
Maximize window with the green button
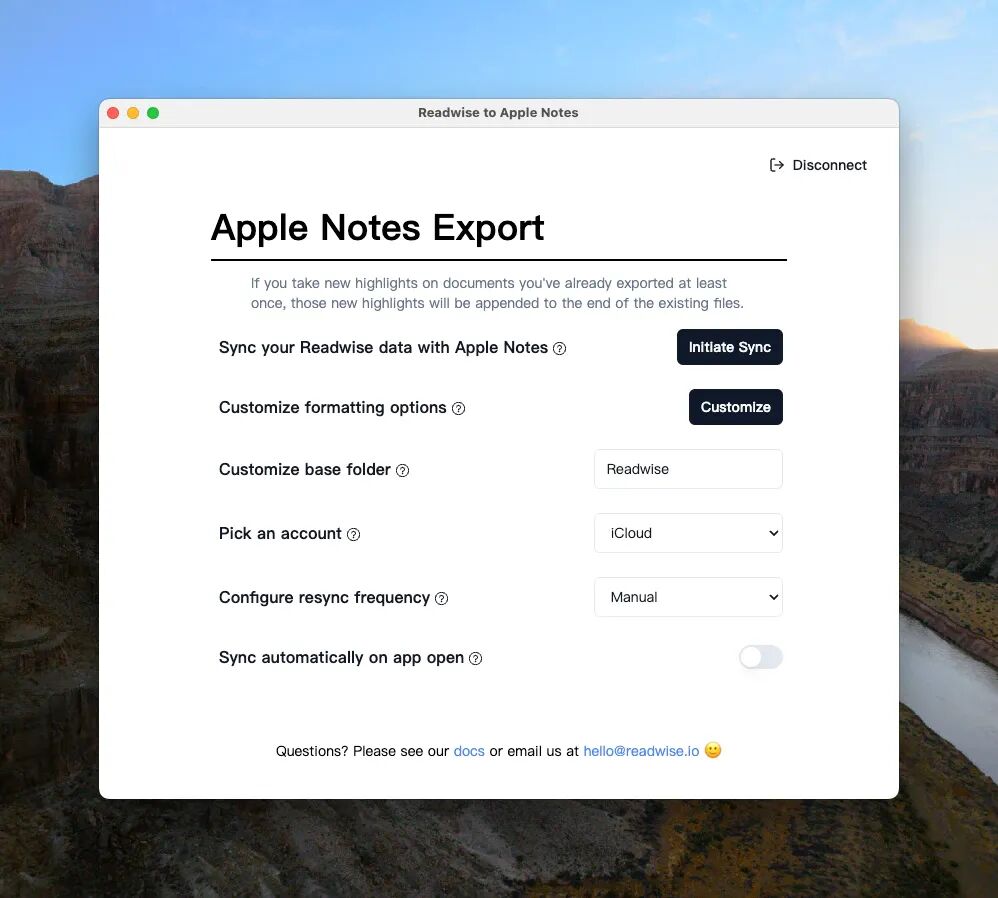pos(153,113)
